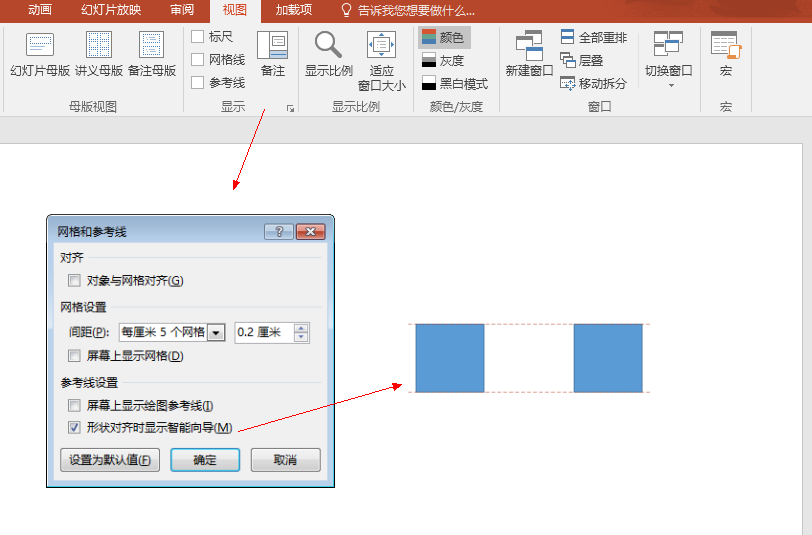Select Black and White (黑白模式) mode
Viewport: 812px width, 535px height.
pos(455,83)
